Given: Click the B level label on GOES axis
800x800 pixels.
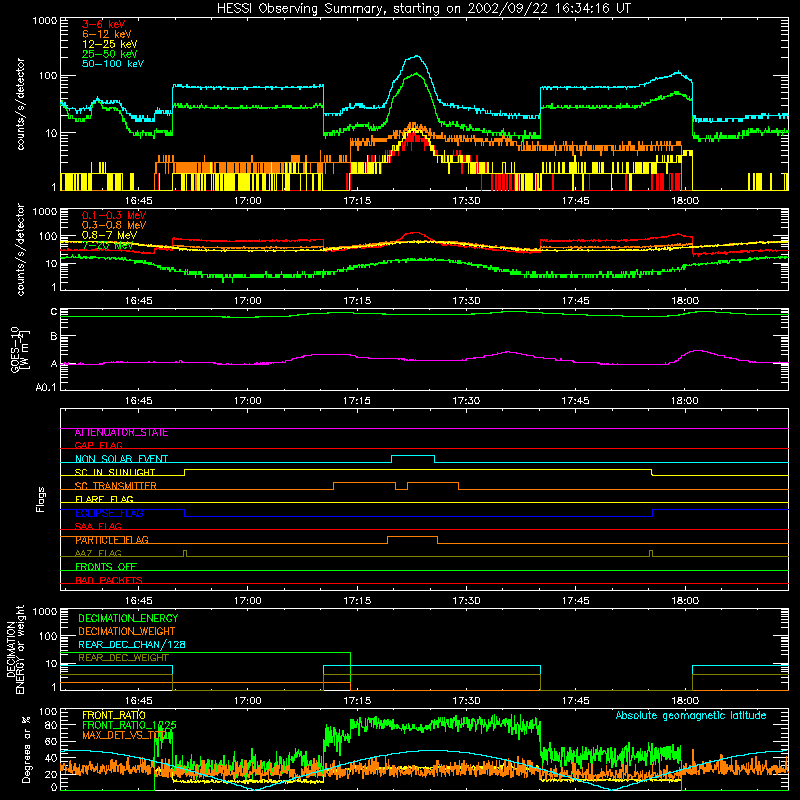Looking at the screenshot, I should [x=54, y=336].
